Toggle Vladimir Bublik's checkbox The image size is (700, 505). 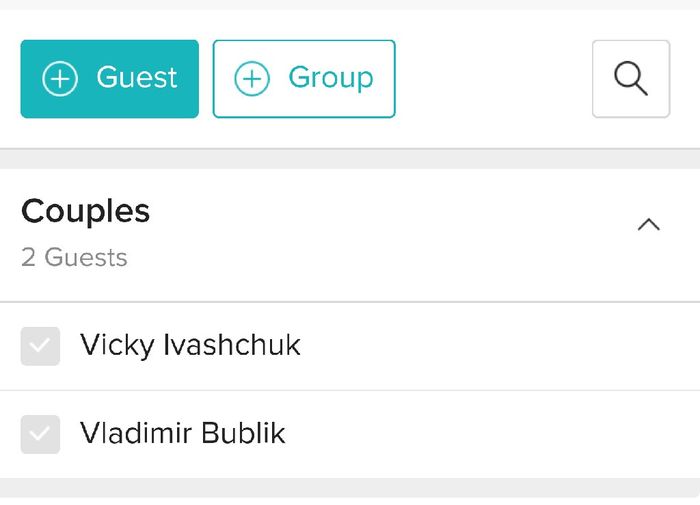point(40,434)
